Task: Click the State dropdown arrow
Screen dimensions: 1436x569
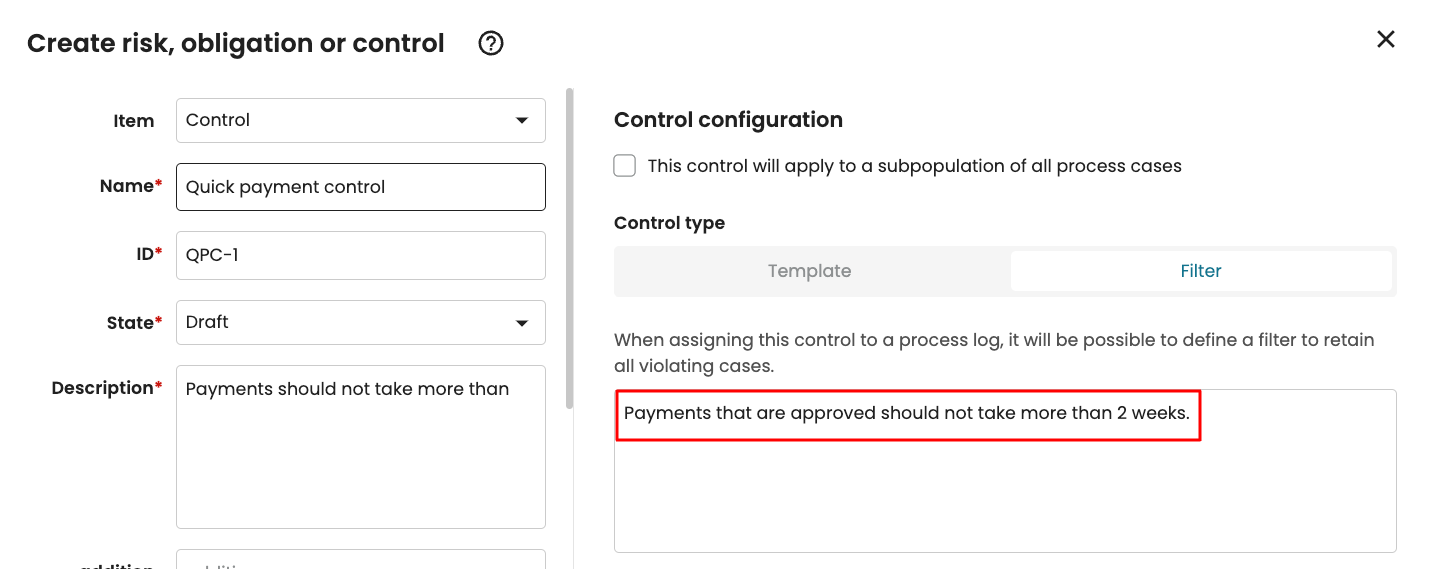Action: [522, 323]
